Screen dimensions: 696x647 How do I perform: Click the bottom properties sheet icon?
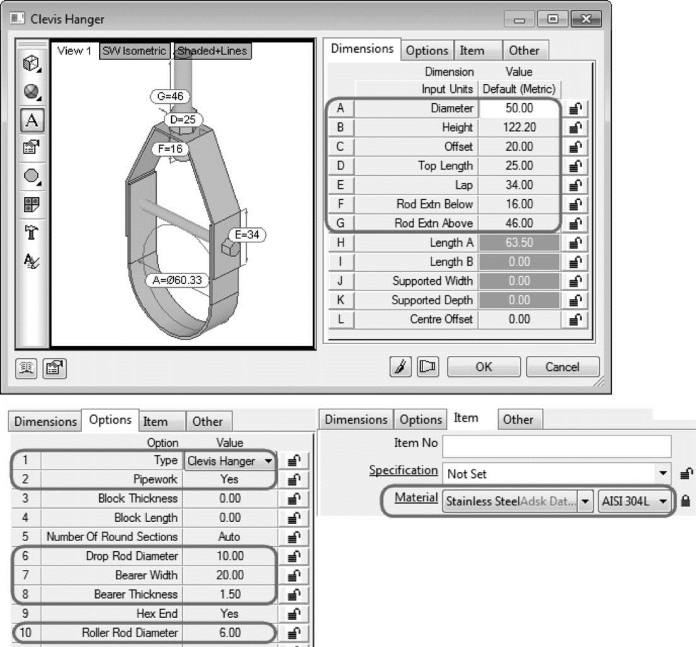[x=55, y=368]
